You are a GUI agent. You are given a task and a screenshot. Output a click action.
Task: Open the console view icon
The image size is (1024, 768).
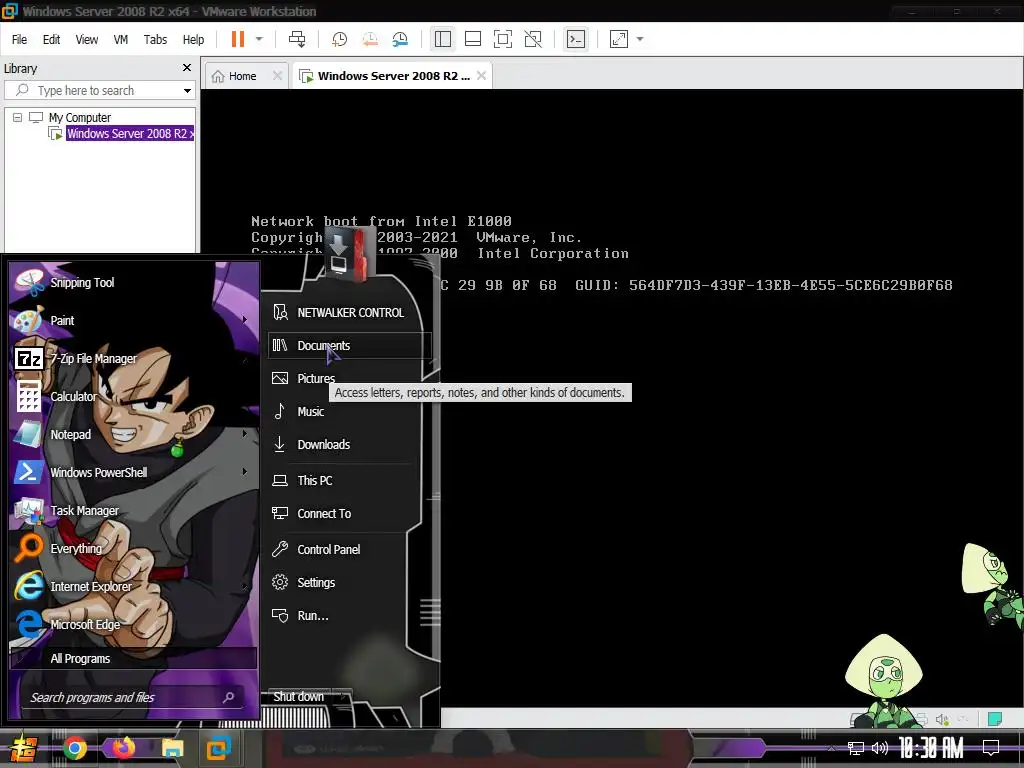pyautogui.click(x=575, y=39)
